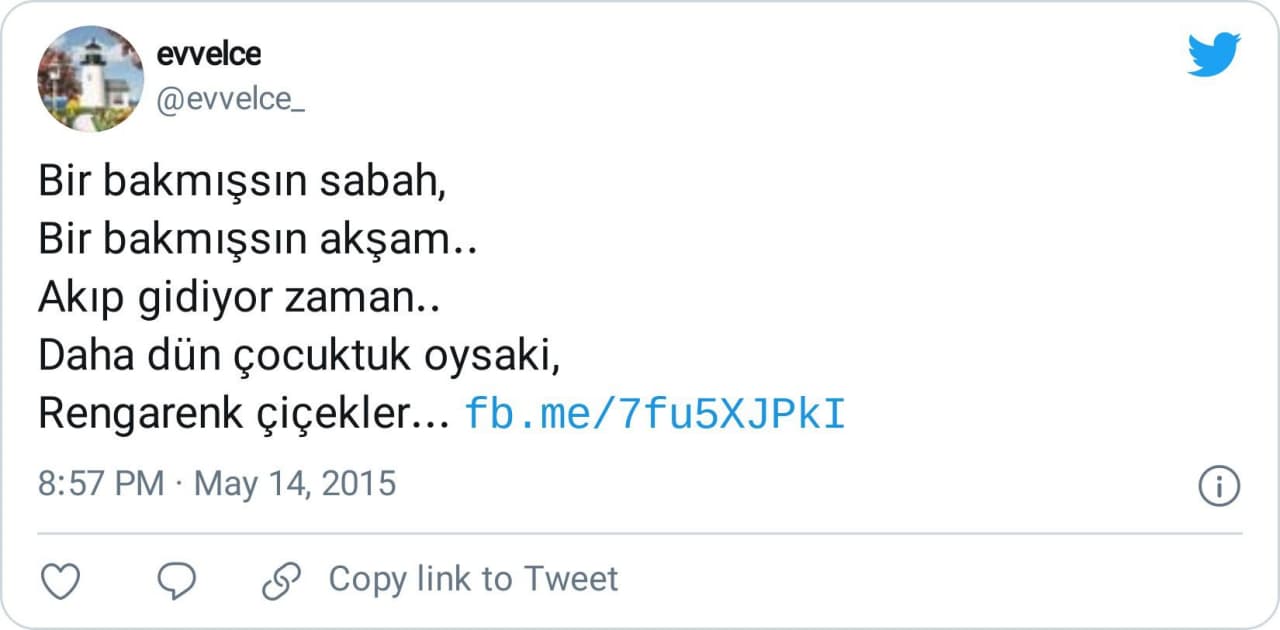Screen dimensions: 1280x630
Task: Like the tweet with the heart icon
Action: (61, 580)
